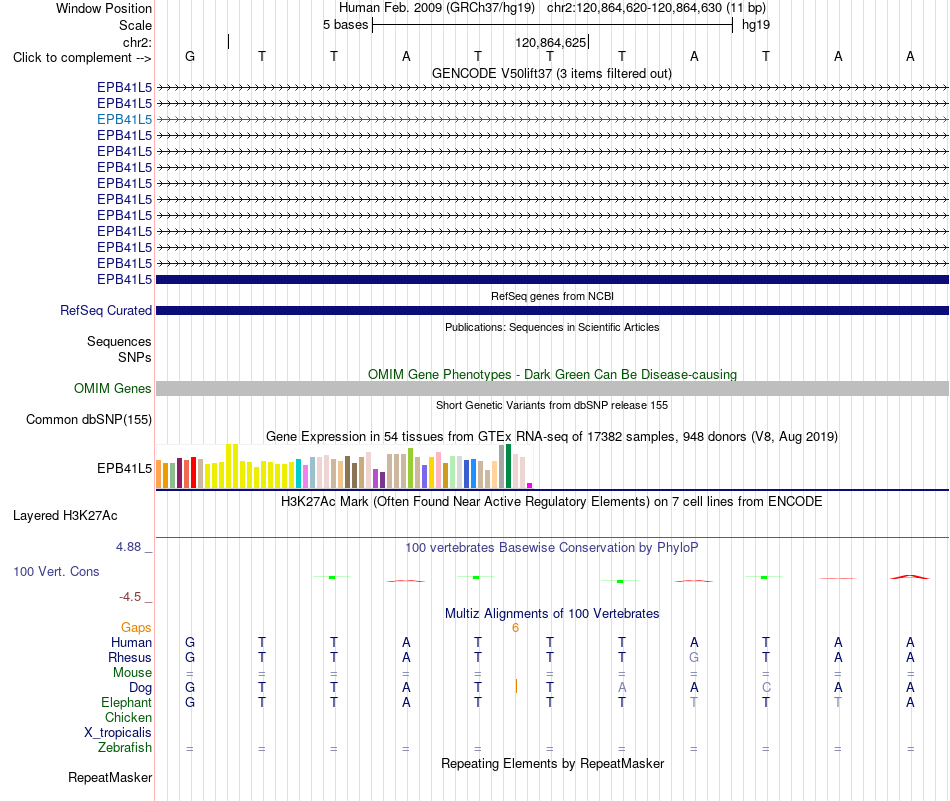Click the bright red bar in GTEx chart
The height and width of the screenshot is (801, 950).
(x=193, y=473)
